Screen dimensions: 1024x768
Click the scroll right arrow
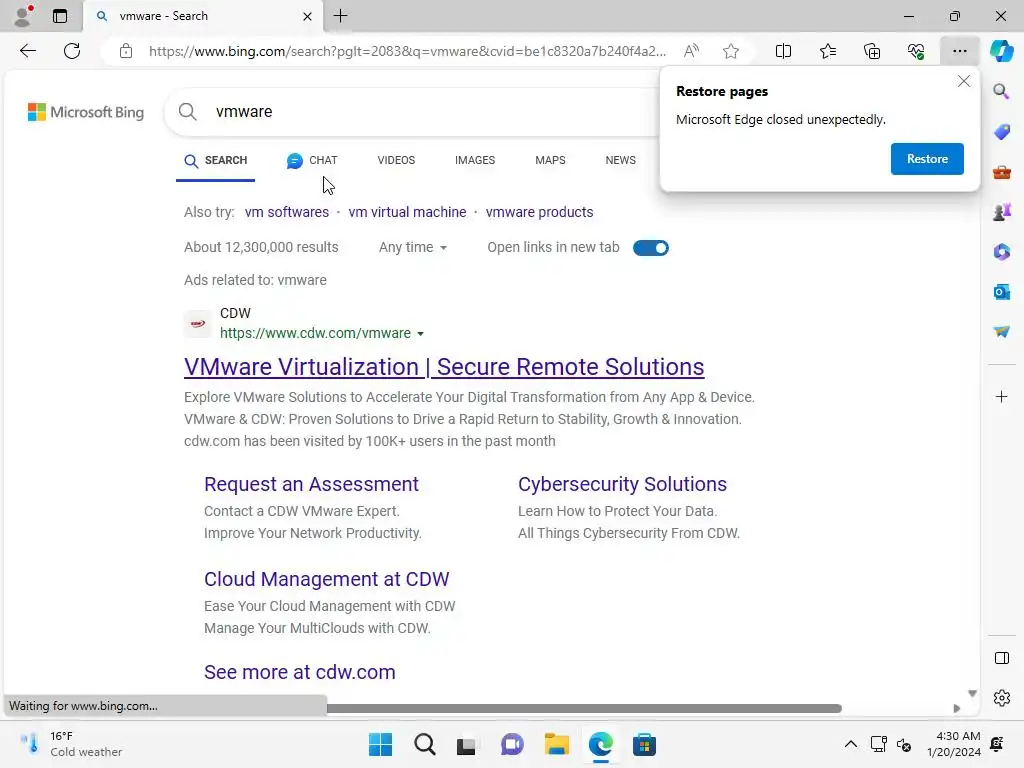coord(956,708)
